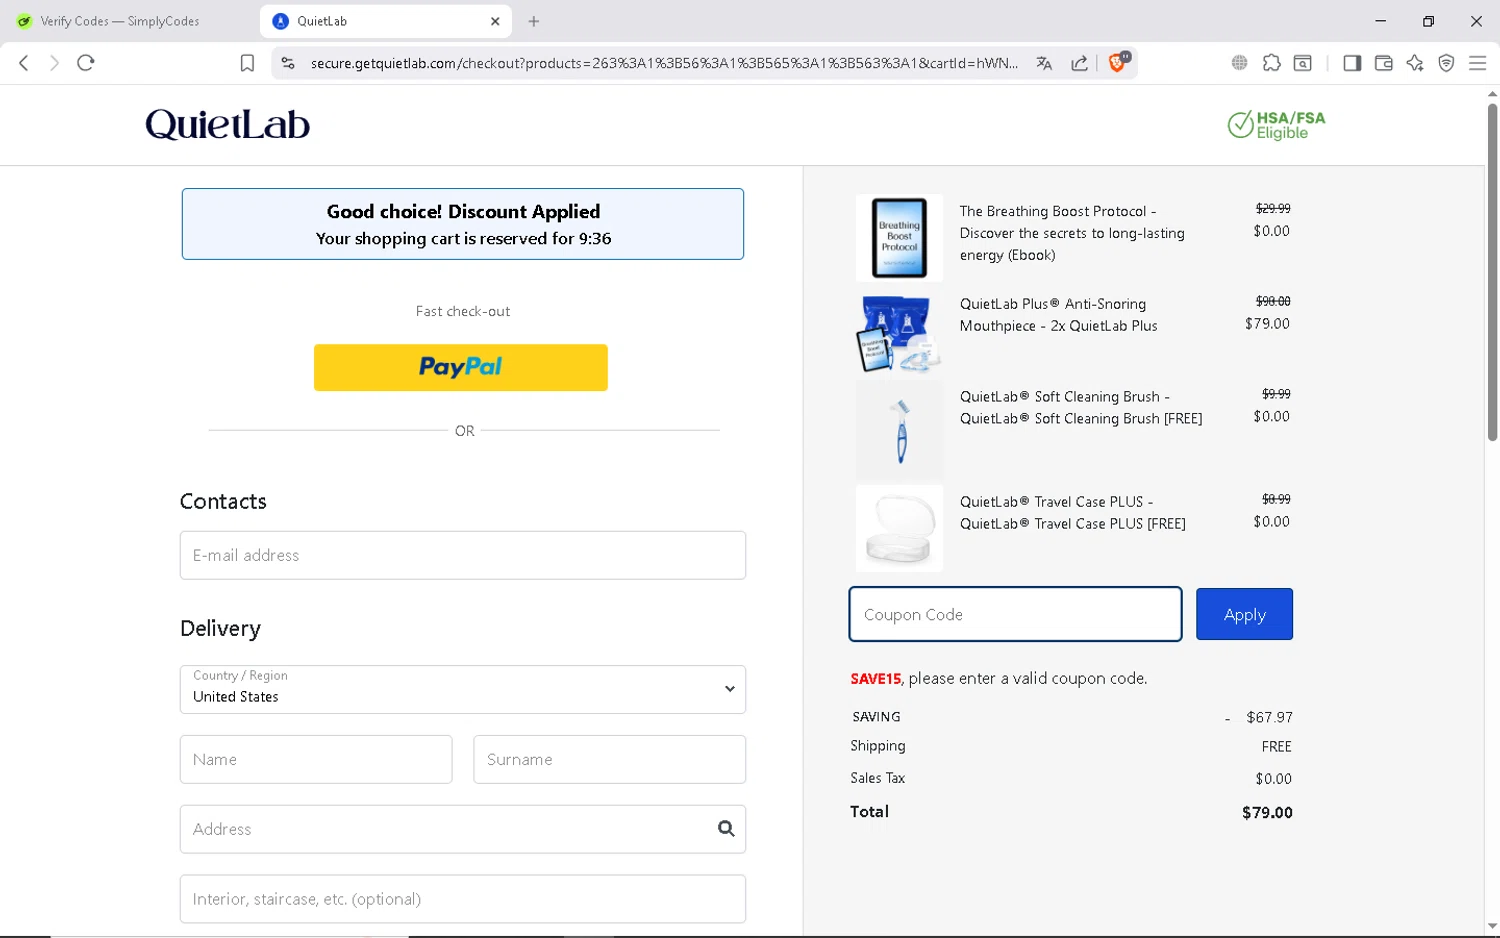Click the Interior, staircase optional field
Screen dimensions: 1500x938
point(463,899)
